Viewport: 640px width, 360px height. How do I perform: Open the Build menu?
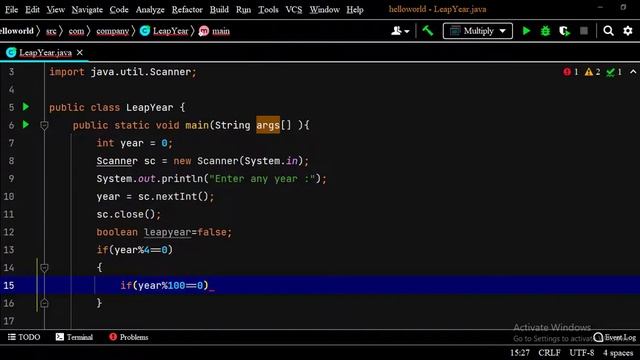coord(219,9)
